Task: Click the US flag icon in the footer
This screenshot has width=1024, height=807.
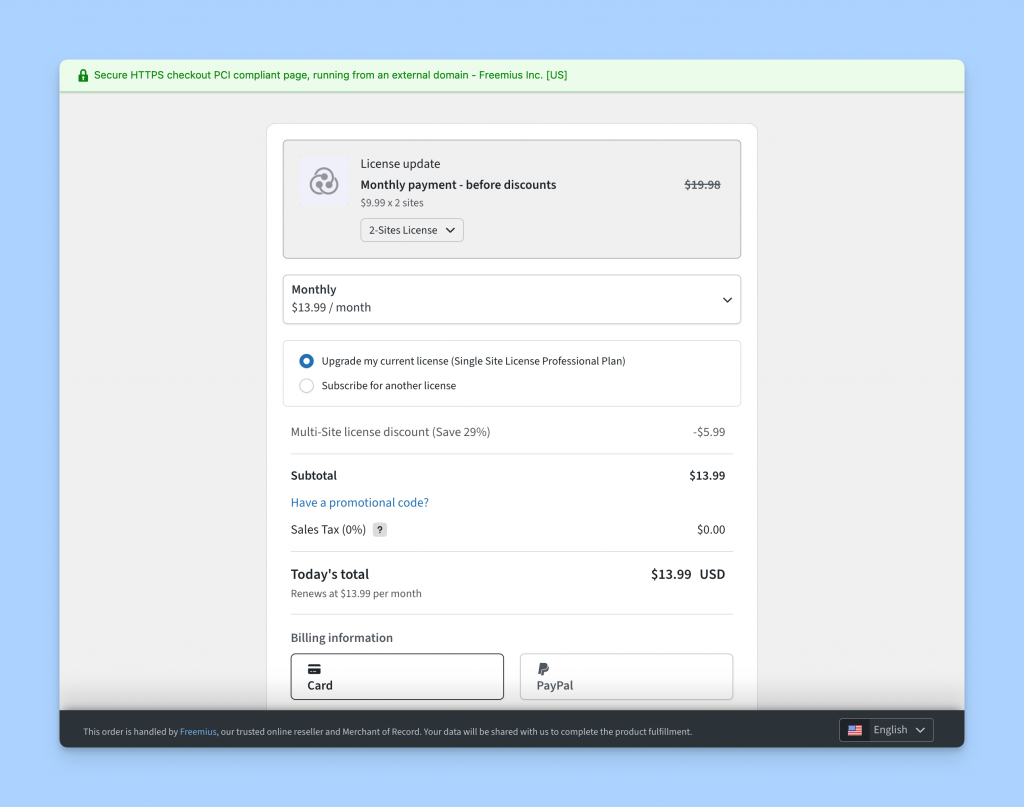Action: pyautogui.click(x=855, y=730)
